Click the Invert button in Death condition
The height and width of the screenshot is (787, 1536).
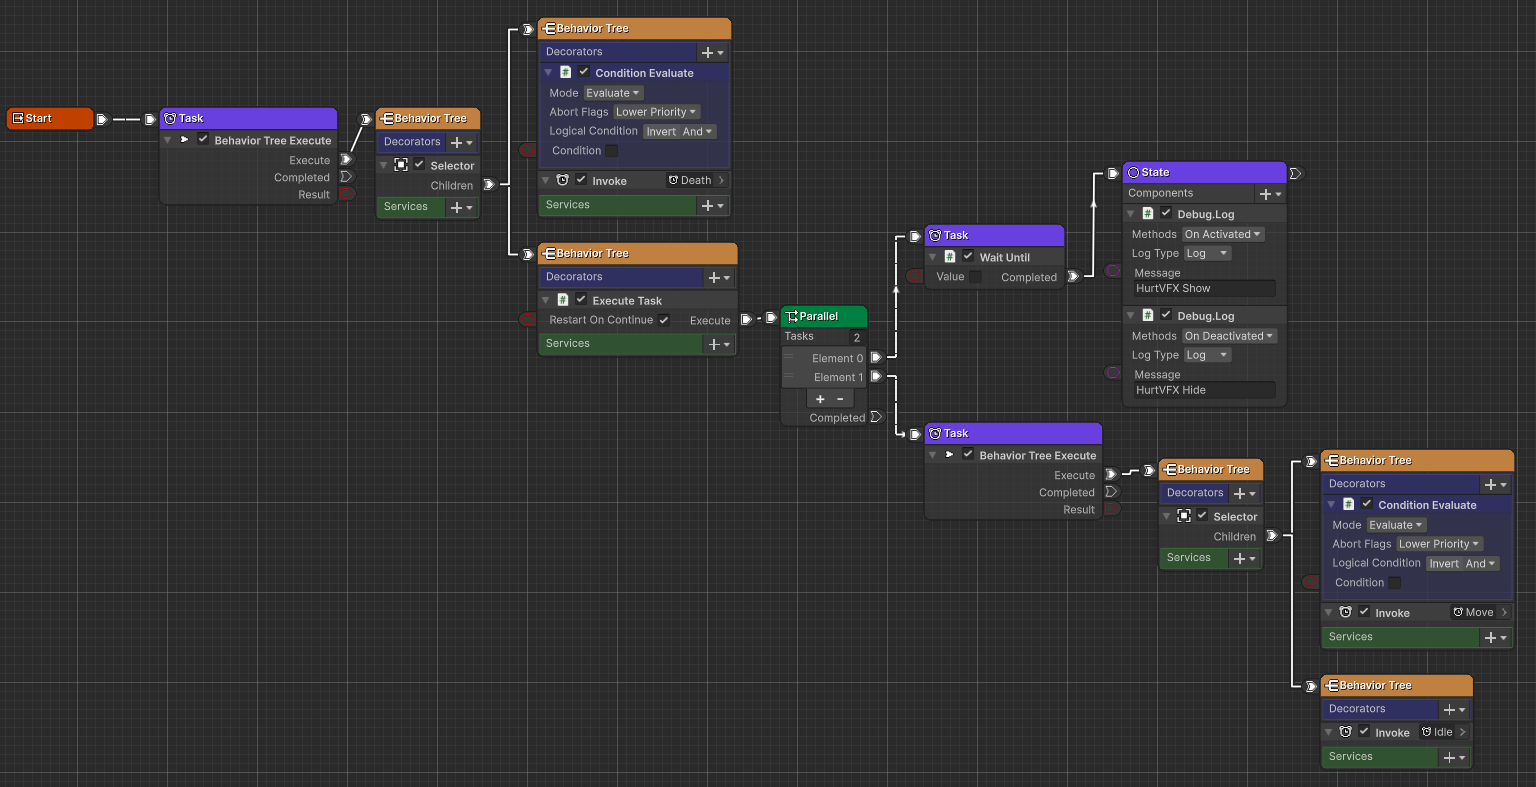(661, 131)
